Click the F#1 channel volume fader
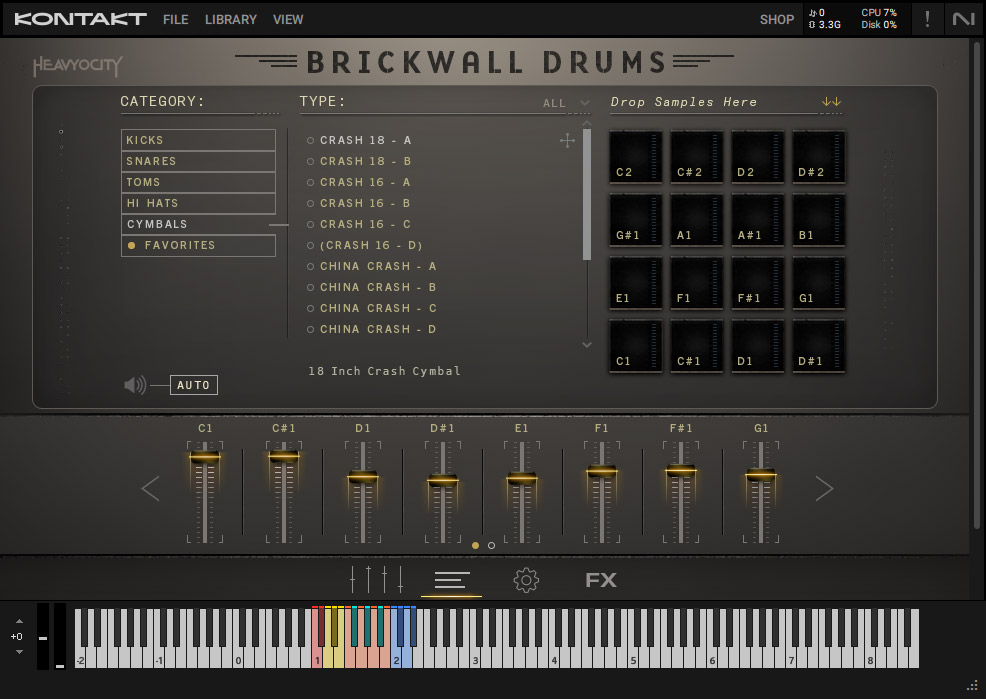The width and height of the screenshot is (986, 699). tap(681, 470)
